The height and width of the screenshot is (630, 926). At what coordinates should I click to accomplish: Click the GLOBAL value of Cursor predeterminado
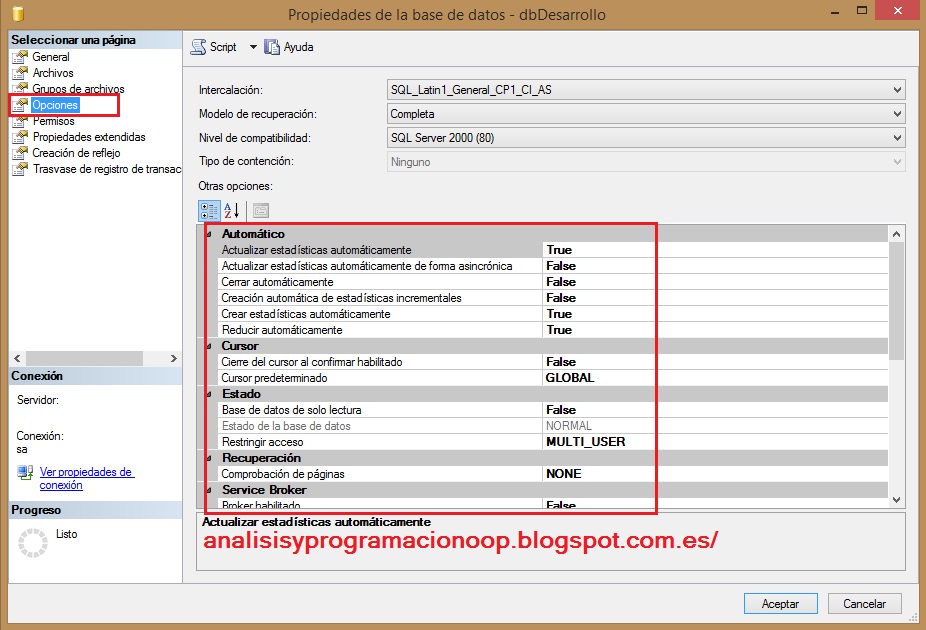[x=570, y=378]
